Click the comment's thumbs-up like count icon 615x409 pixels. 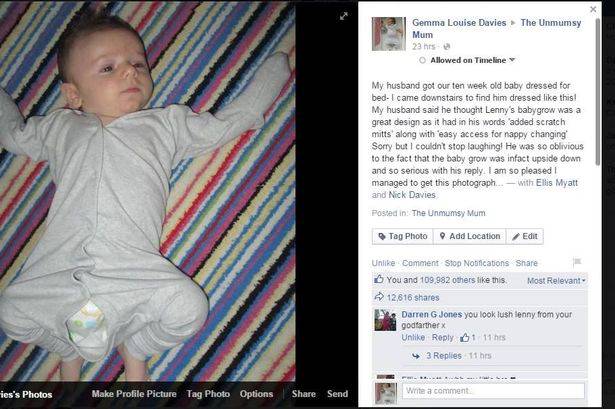pos(465,337)
